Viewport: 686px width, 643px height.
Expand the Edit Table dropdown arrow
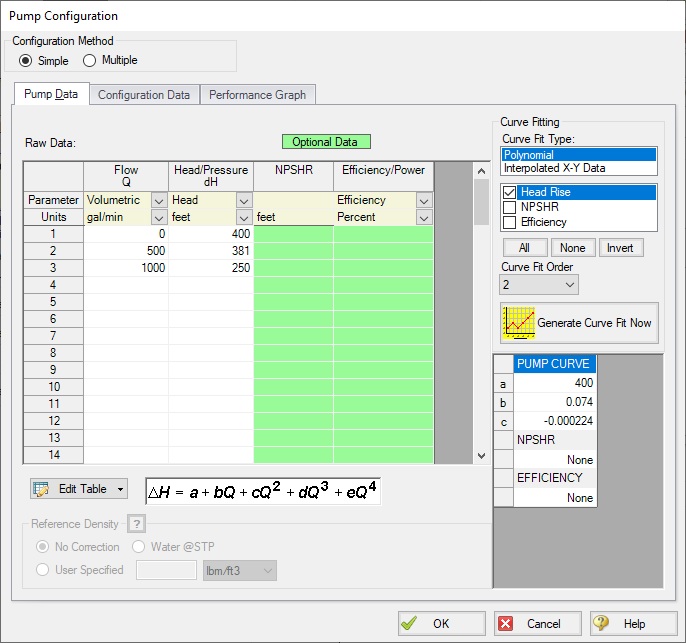pos(121,489)
